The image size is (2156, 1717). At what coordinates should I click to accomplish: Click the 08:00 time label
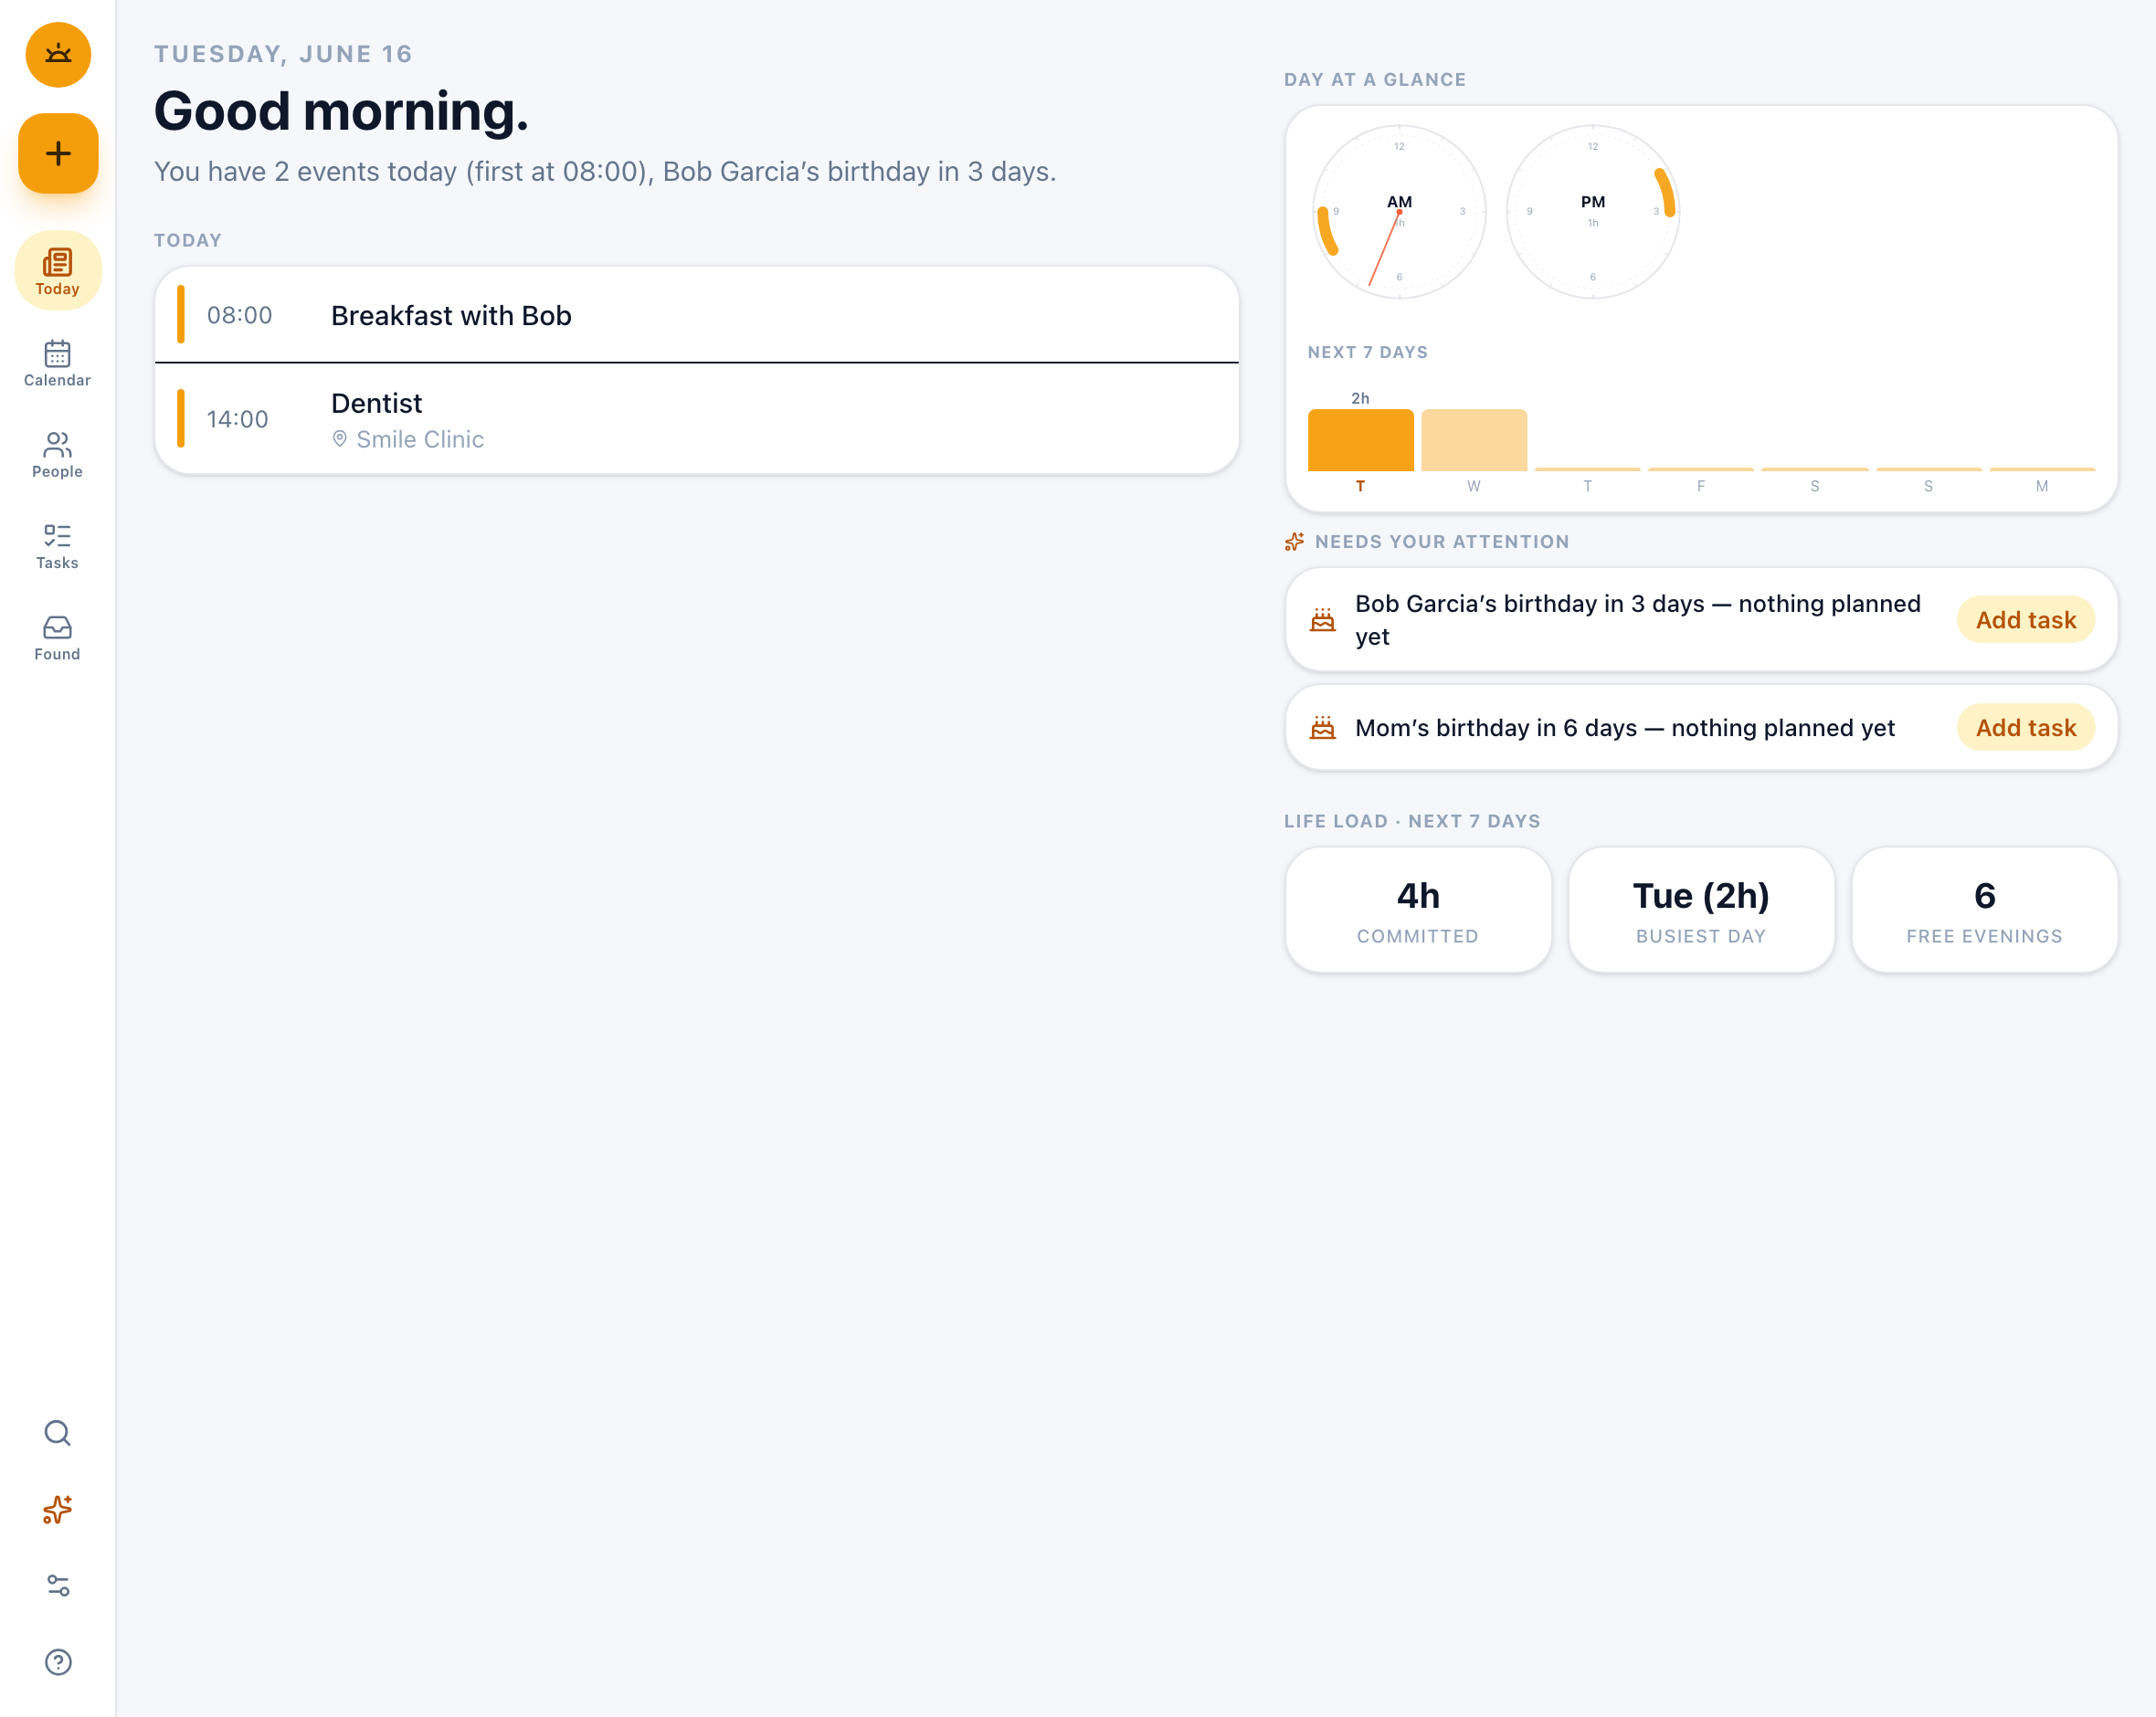tap(239, 315)
